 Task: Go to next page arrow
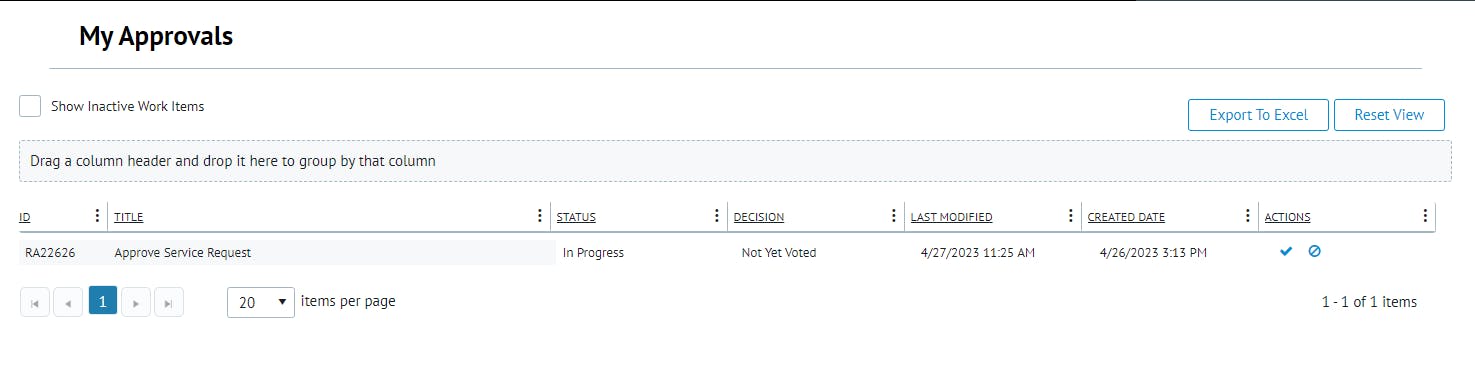[x=136, y=302]
